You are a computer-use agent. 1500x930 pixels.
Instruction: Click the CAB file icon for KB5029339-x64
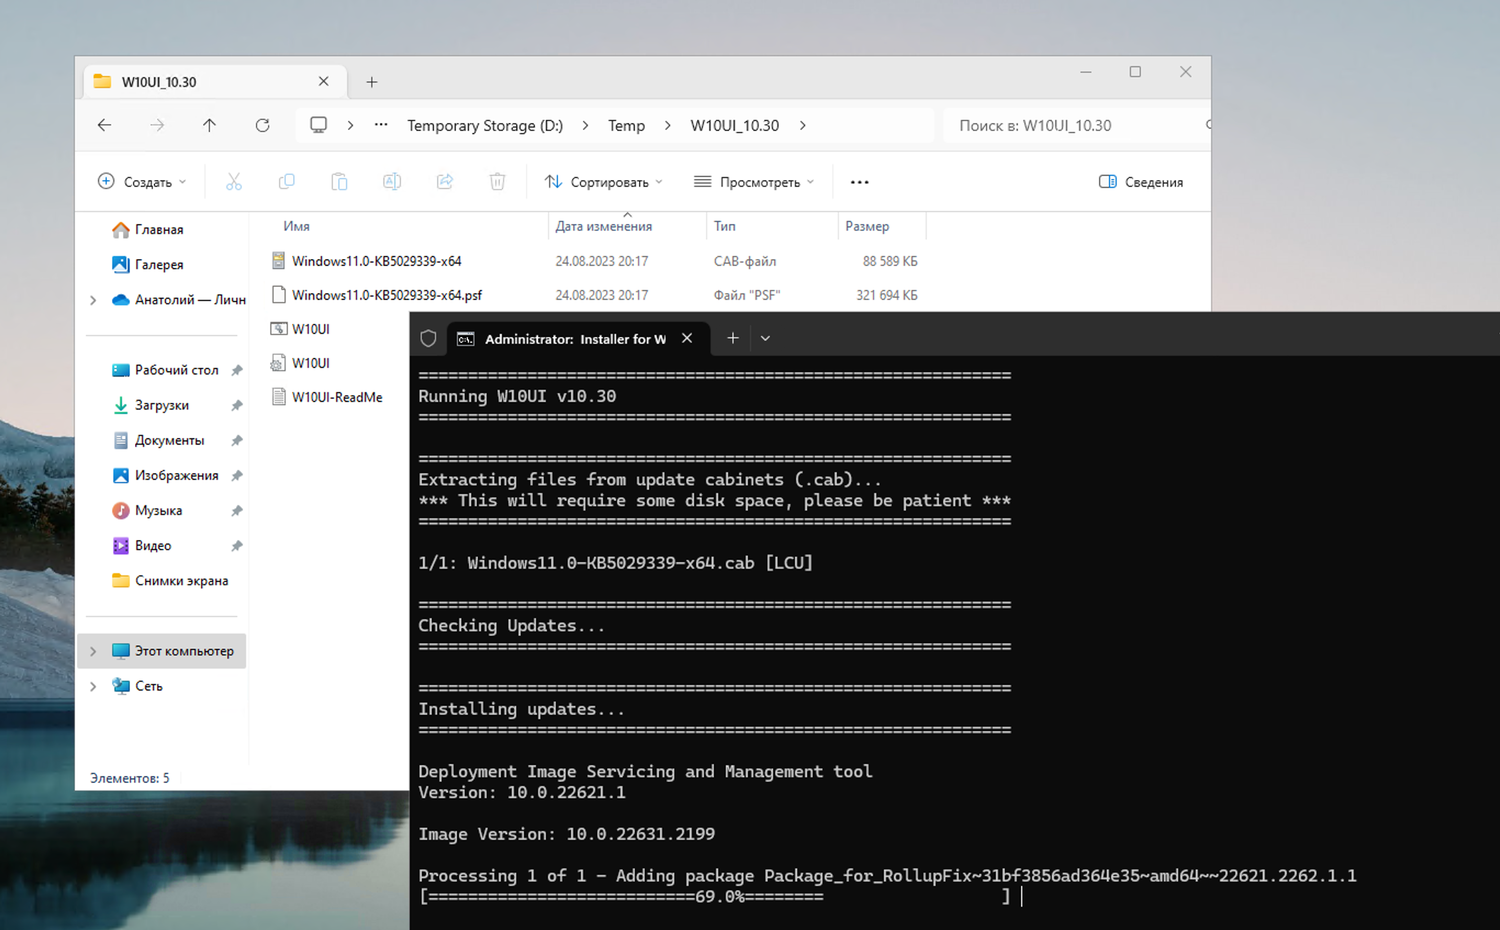pos(279,261)
